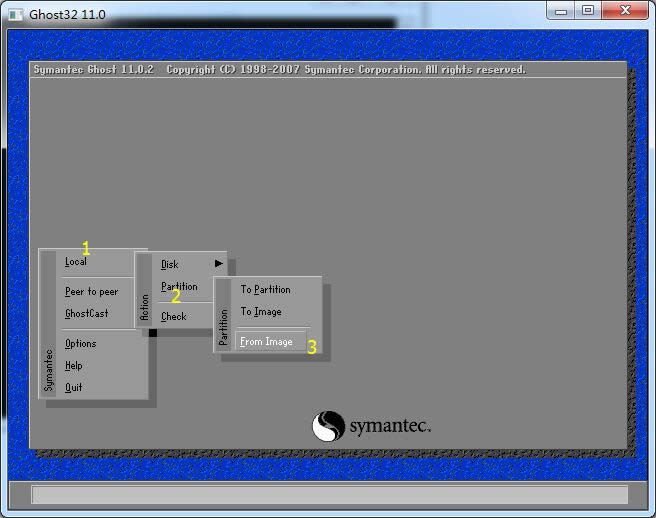This screenshot has height=518, width=656.
Task: Choose the highlighted From Image entry
Action: (x=270, y=342)
